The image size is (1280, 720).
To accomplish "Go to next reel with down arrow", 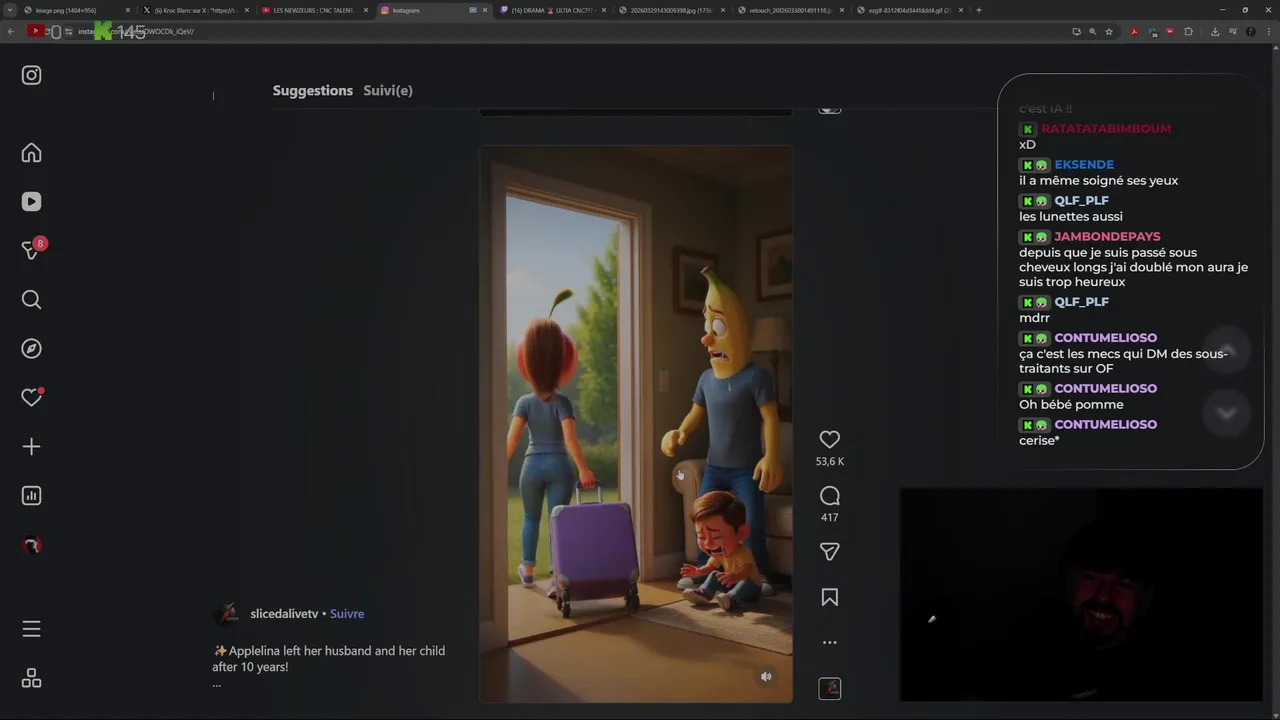I will point(1227,413).
